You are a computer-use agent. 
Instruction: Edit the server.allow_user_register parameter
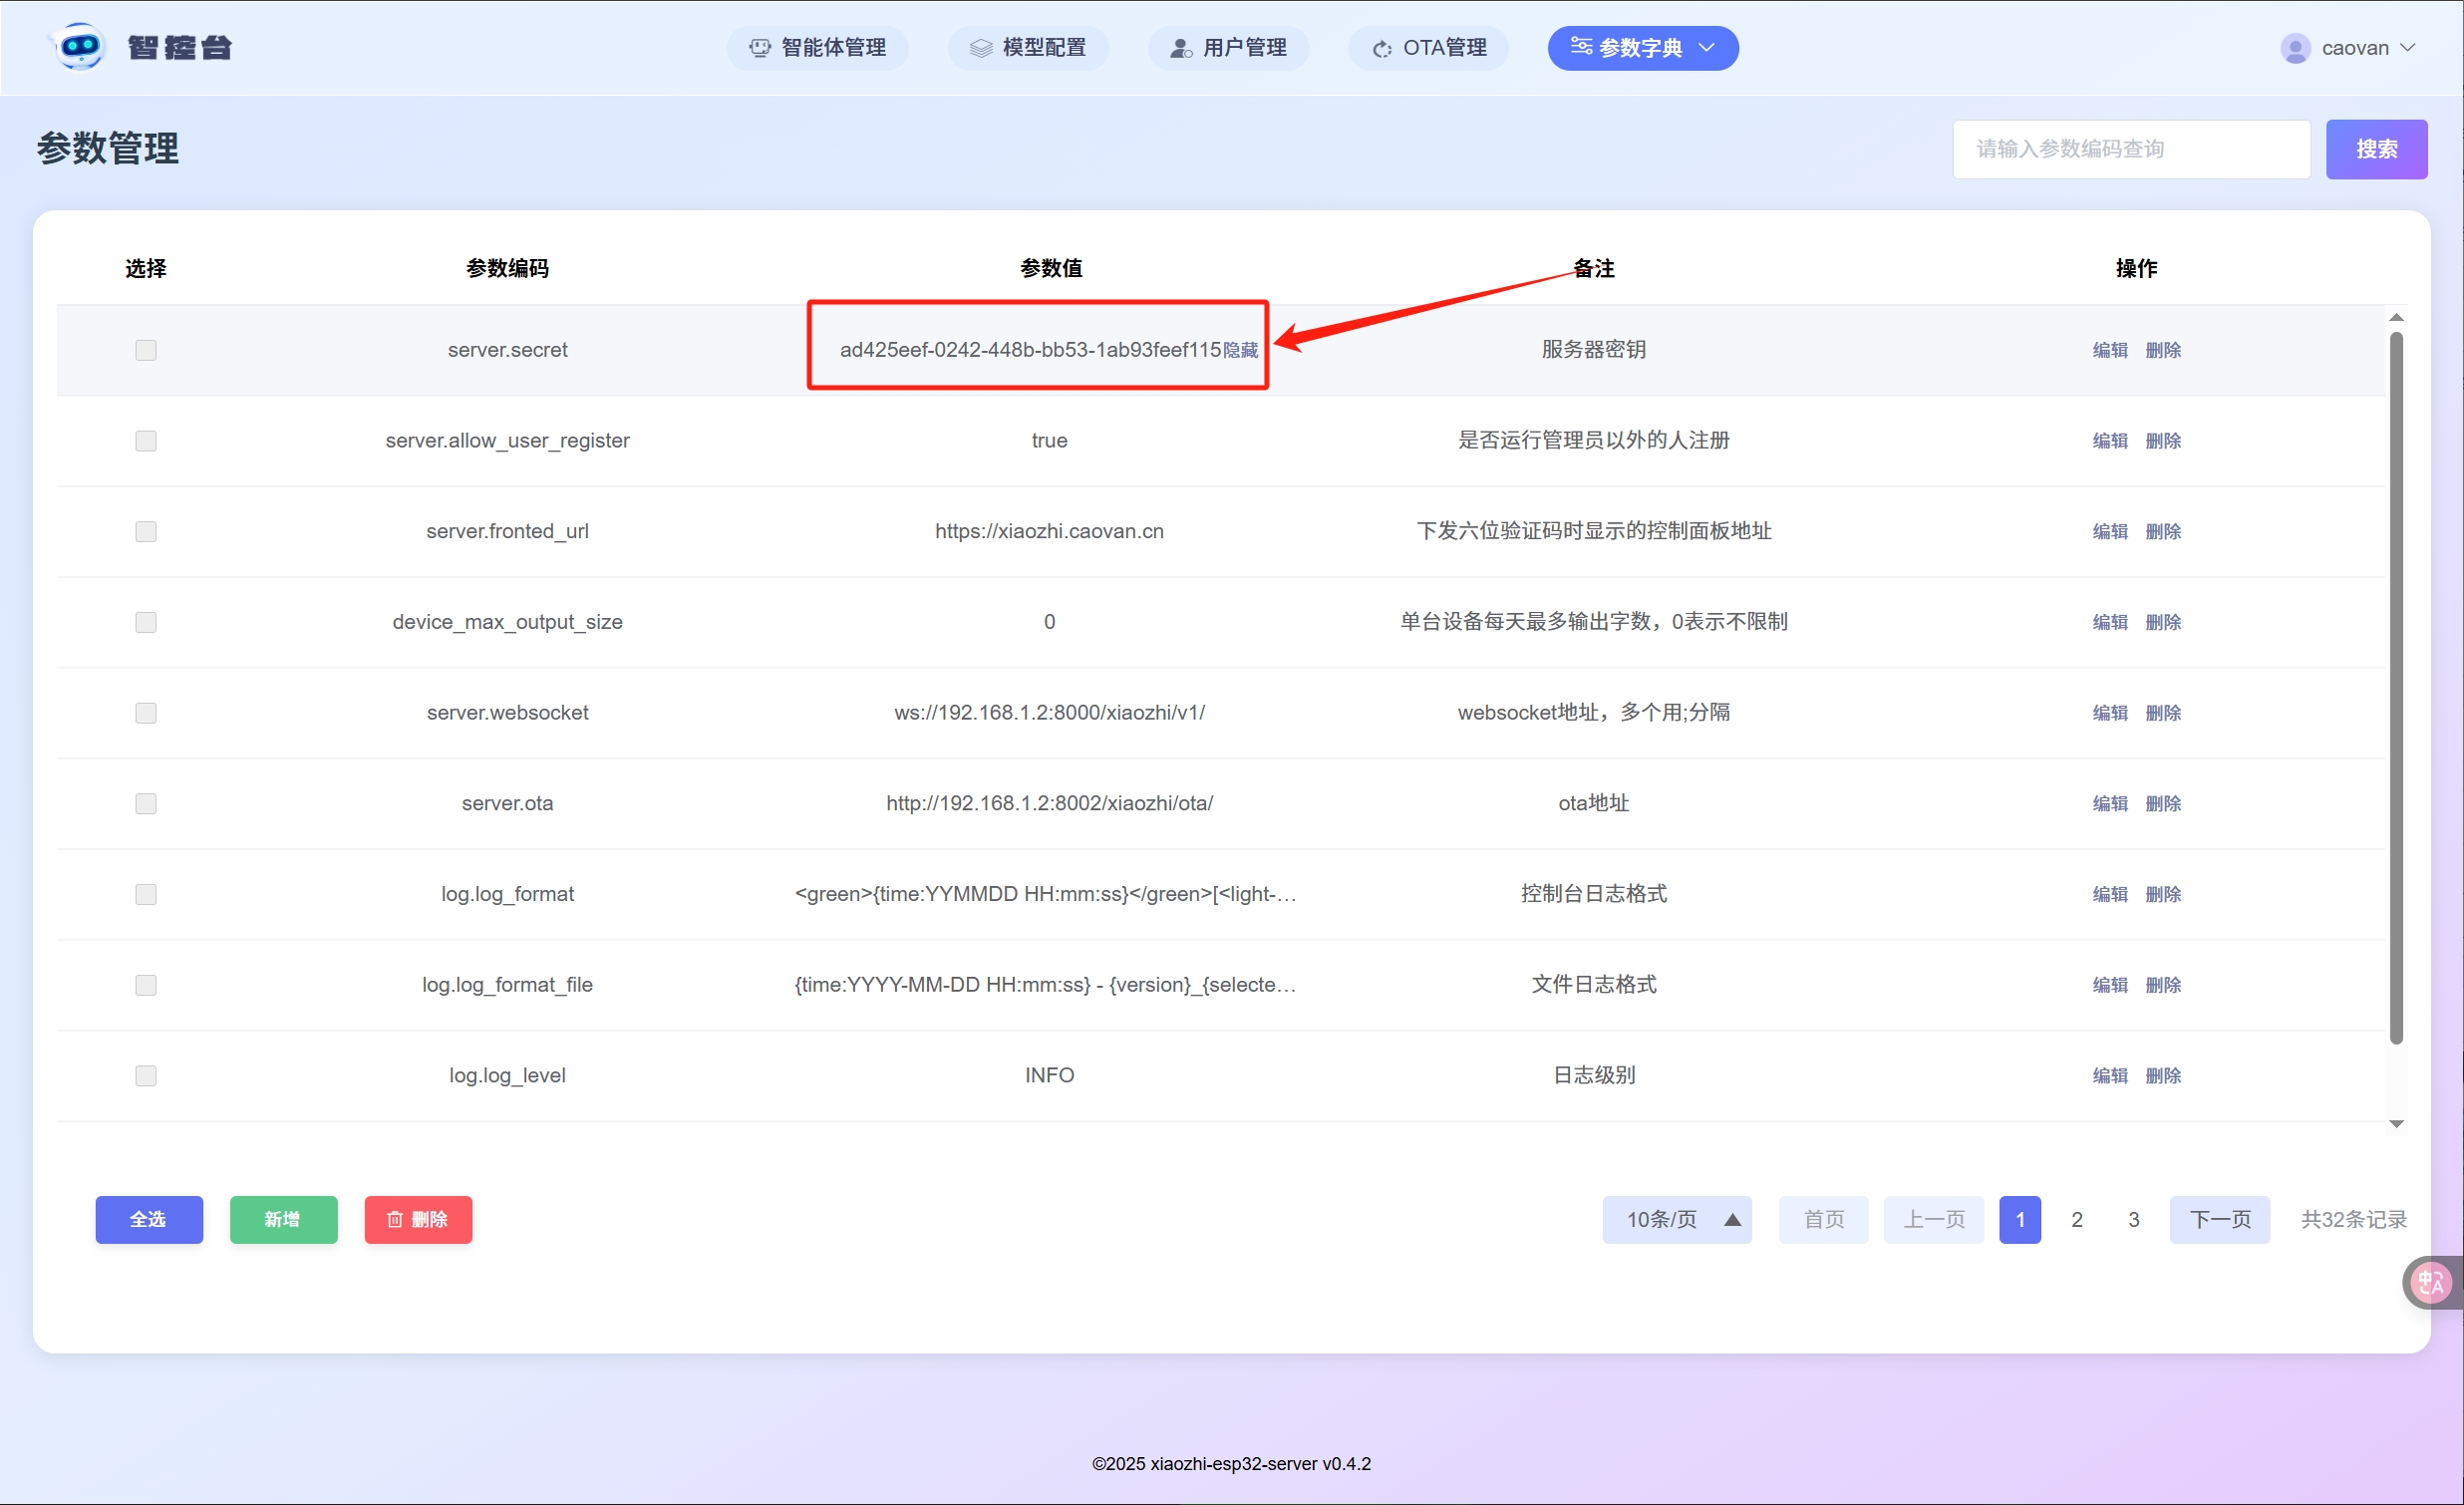[x=2110, y=441]
